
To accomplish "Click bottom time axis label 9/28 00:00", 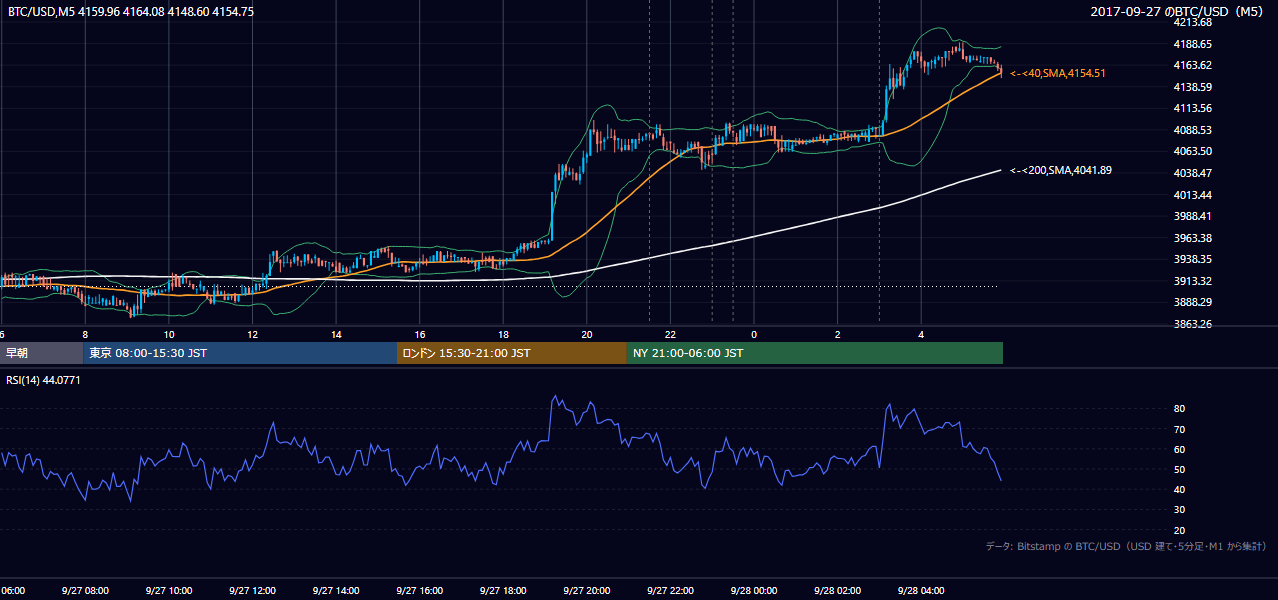I will 754,591.
